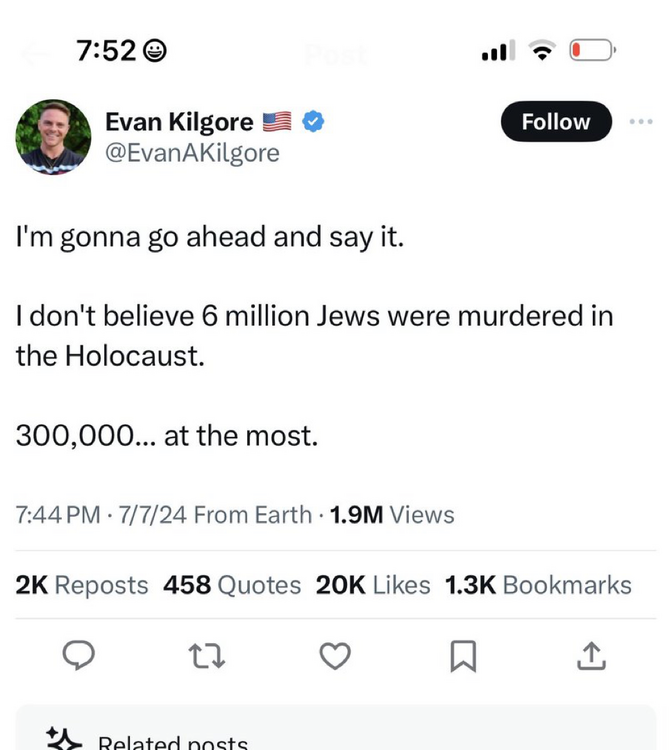The image size is (672, 750).
Task: Click the blue verified badge
Action: tap(313, 122)
